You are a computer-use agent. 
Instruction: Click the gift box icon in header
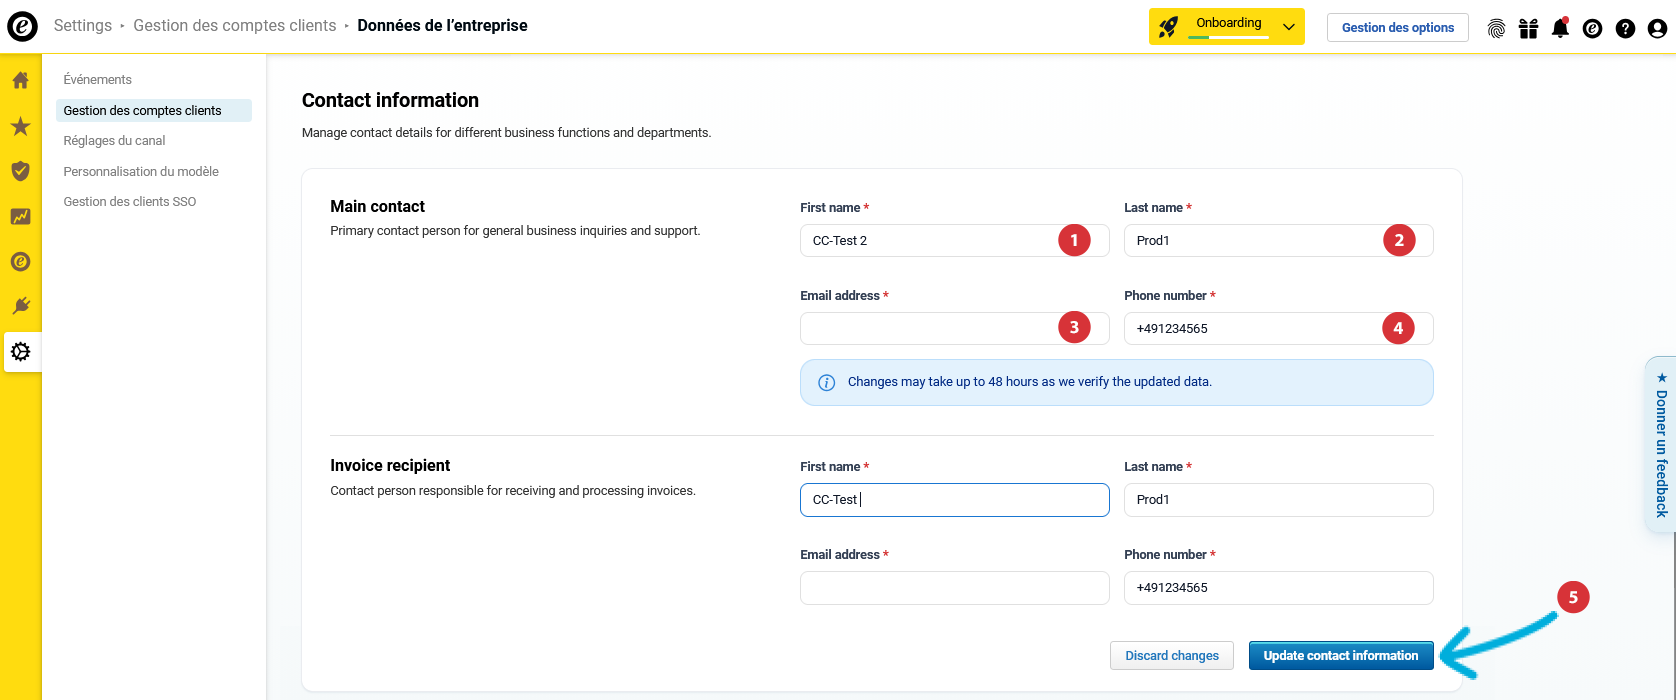pos(1528,28)
